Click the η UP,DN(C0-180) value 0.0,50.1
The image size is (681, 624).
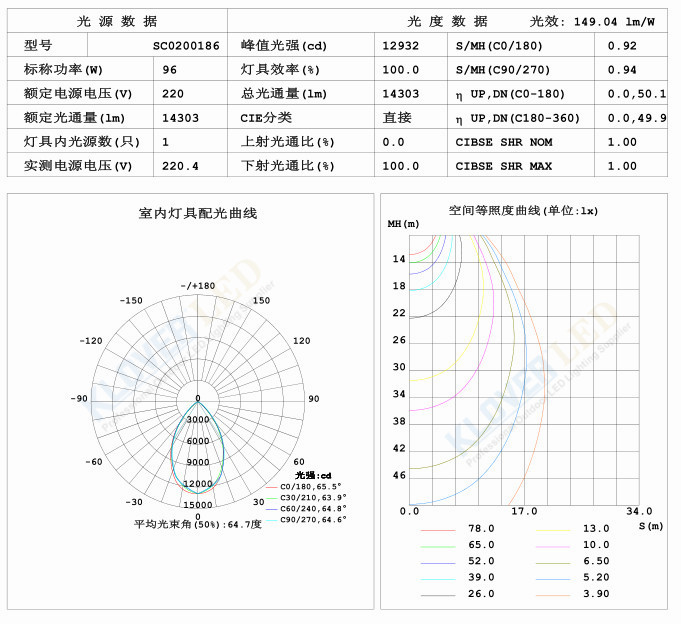tap(637, 93)
